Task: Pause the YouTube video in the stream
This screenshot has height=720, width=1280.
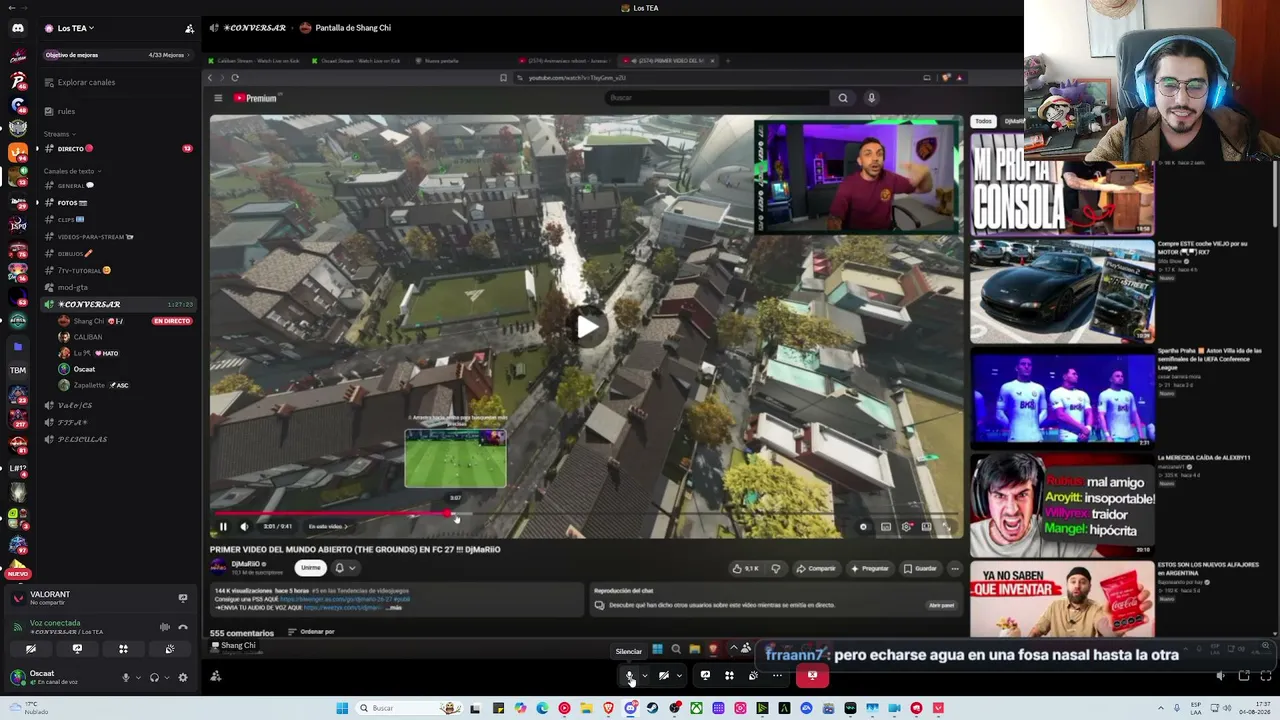Action: [223, 526]
